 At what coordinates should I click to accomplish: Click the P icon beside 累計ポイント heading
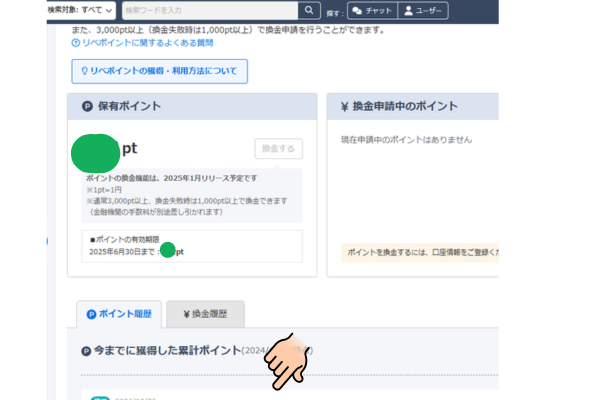86,351
